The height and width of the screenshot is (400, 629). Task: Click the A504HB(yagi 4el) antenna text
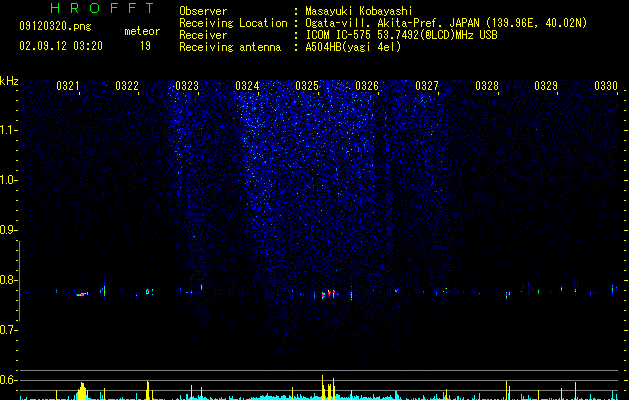tap(353, 47)
